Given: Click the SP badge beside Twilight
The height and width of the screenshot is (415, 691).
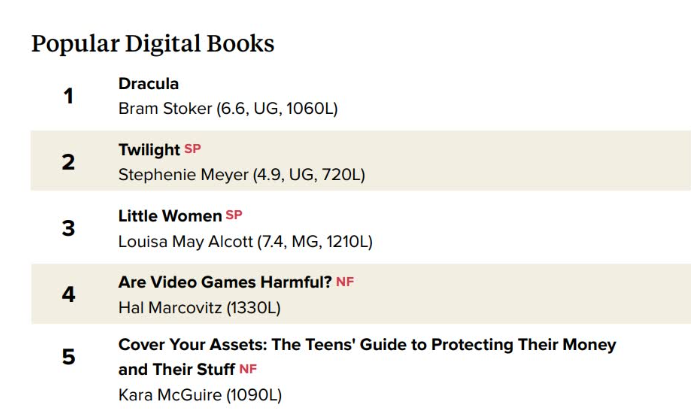Looking at the screenshot, I should [193, 149].
